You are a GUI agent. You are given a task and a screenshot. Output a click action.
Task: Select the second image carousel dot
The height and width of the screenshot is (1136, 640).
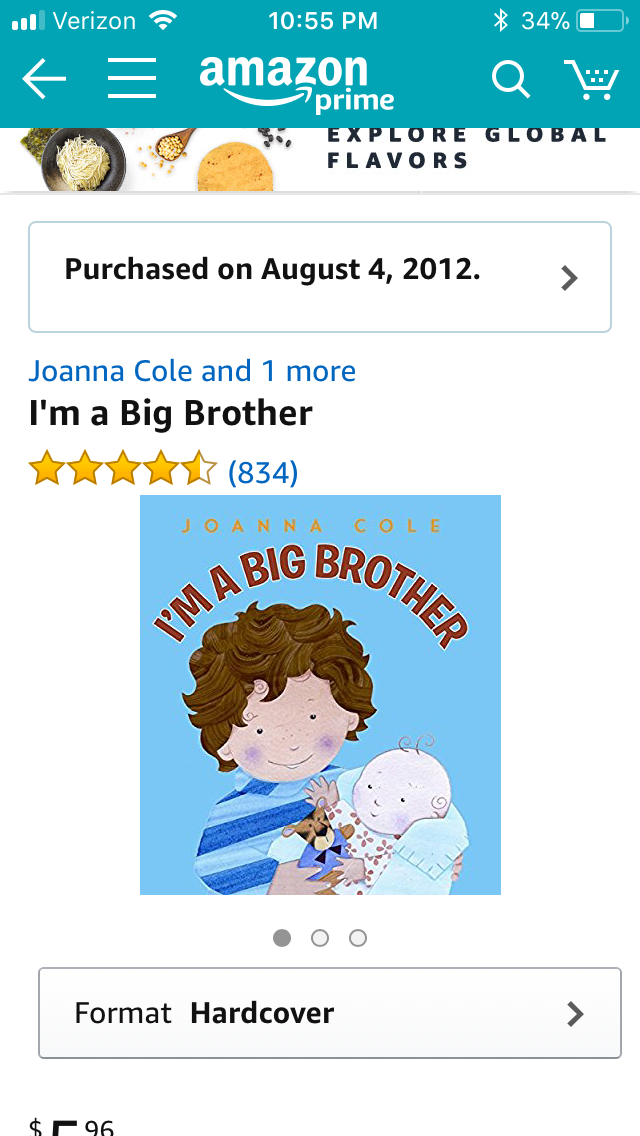(320, 938)
